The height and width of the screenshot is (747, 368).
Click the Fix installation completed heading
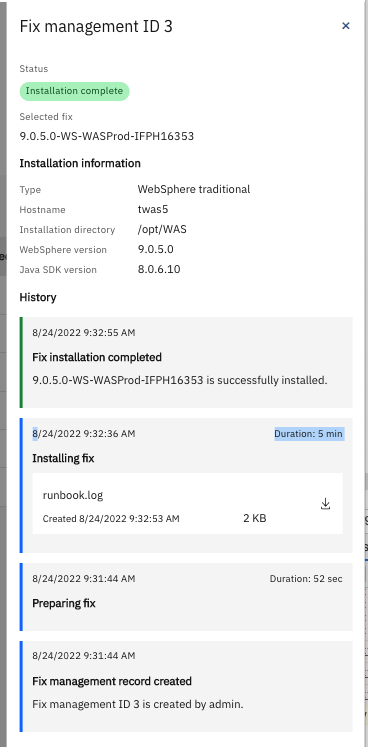tap(97, 357)
